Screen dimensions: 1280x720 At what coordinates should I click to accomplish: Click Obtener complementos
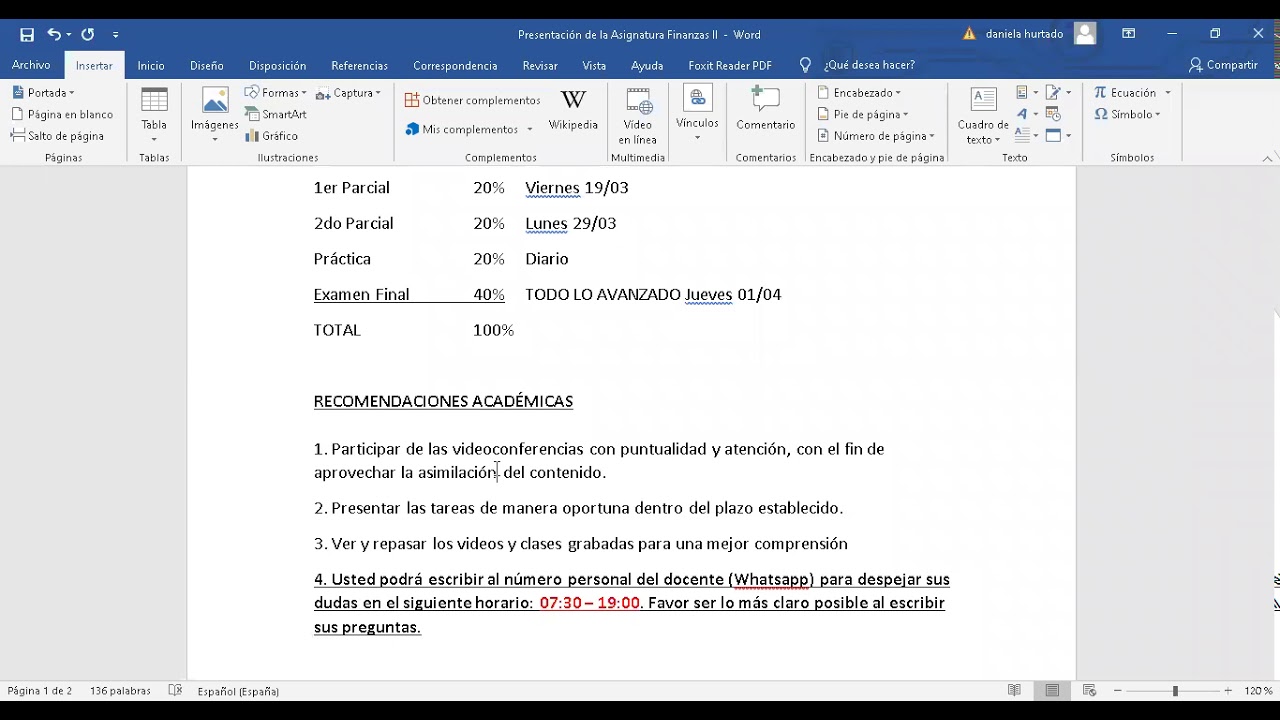point(473,100)
